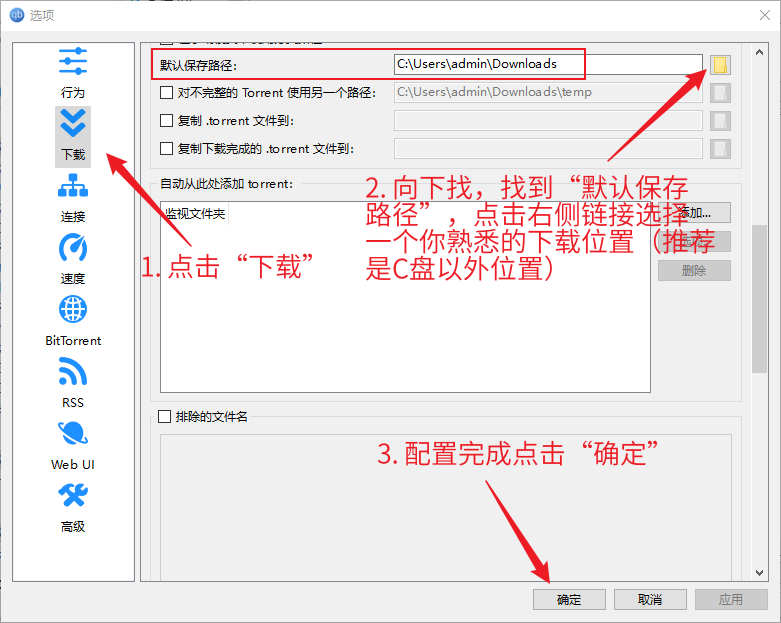
Task: Switch to the Web UI settings page
Action: pos(73,444)
